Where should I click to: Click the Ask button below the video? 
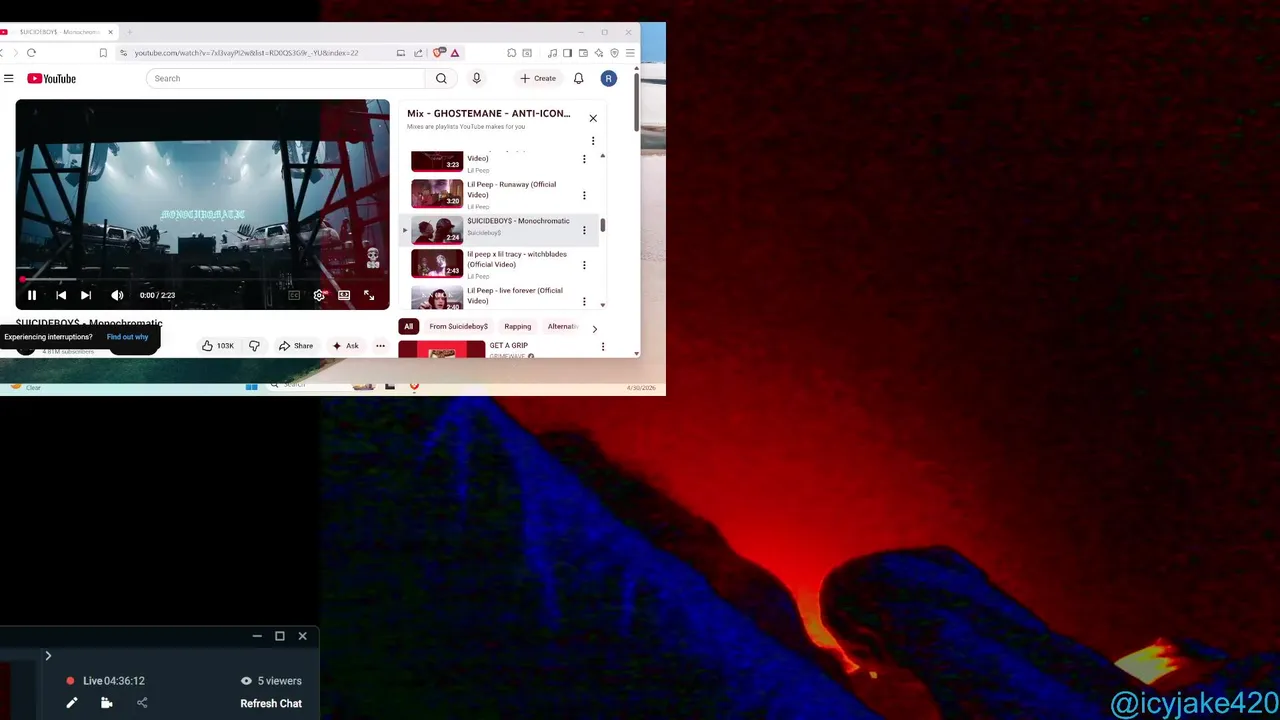coord(345,346)
